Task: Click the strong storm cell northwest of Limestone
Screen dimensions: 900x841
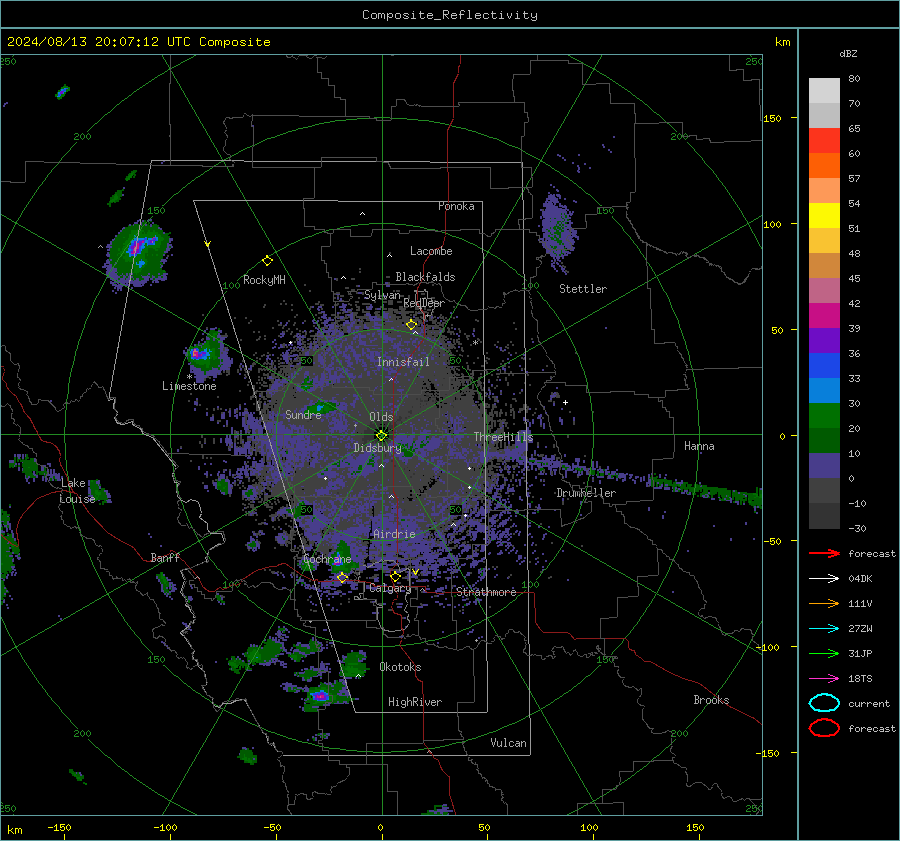Action: (138, 254)
